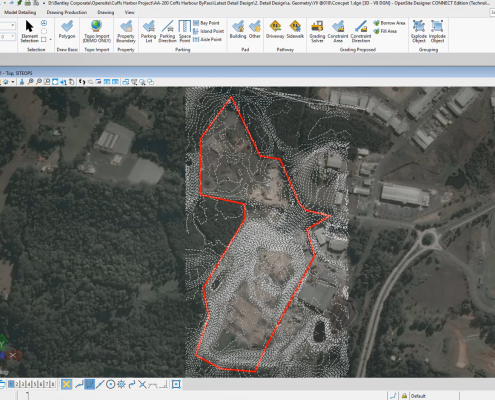
Task: Click the Update View brush icon
Action: pyautogui.click(x=22, y=82)
